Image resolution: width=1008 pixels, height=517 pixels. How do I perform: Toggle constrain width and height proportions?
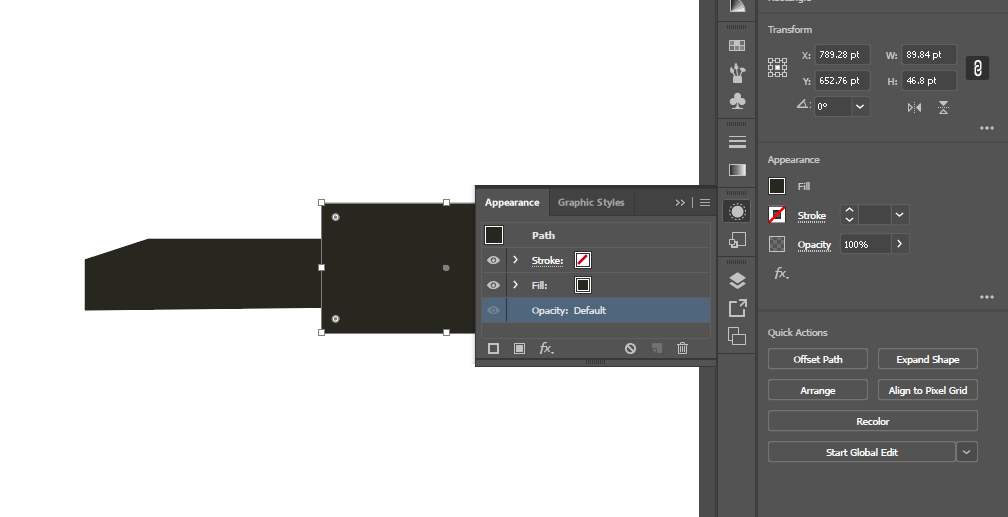click(977, 68)
